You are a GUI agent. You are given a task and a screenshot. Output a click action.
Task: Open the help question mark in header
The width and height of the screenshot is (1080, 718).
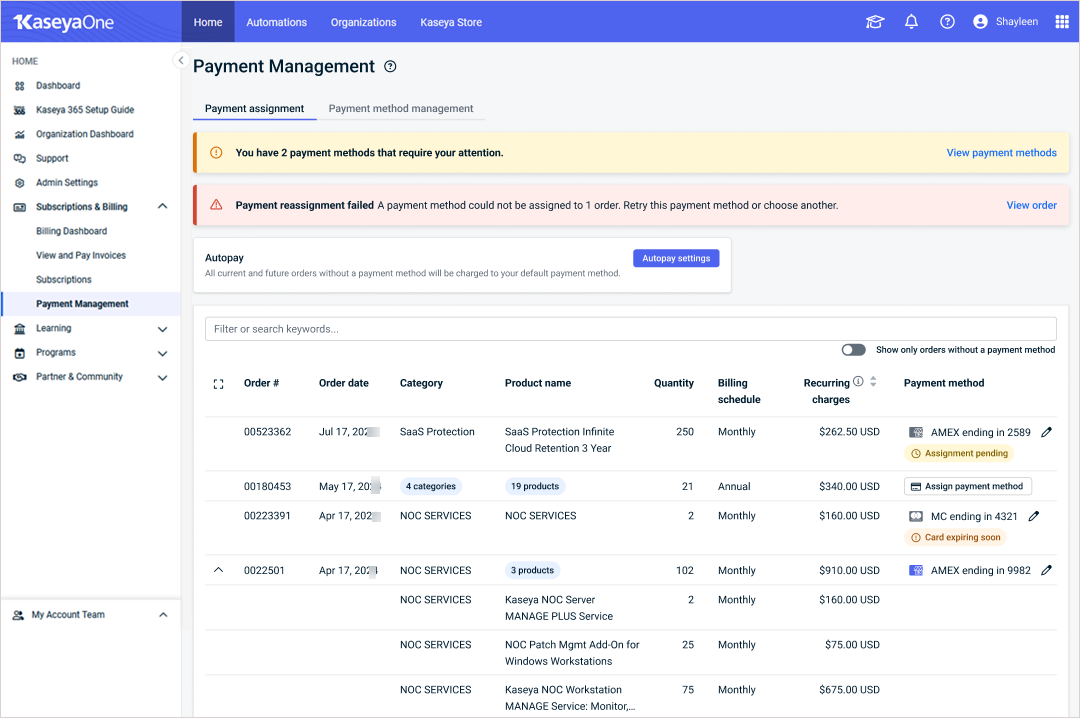[947, 22]
